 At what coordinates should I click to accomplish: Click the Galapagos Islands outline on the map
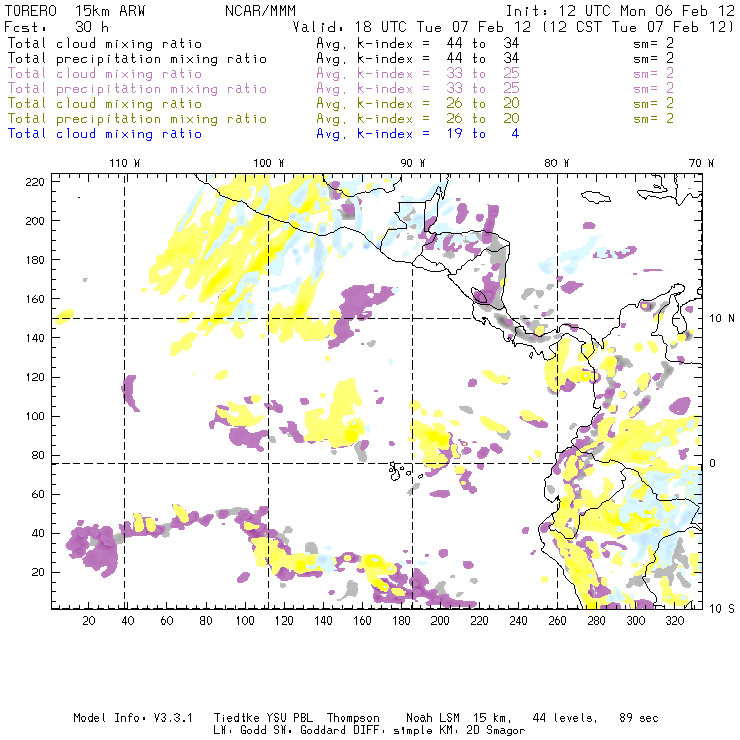(x=400, y=468)
